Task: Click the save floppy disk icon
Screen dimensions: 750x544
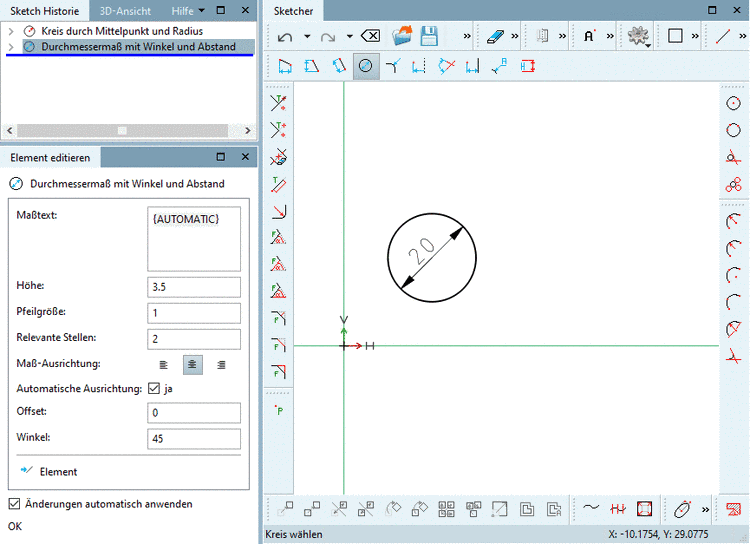Action: coord(429,36)
